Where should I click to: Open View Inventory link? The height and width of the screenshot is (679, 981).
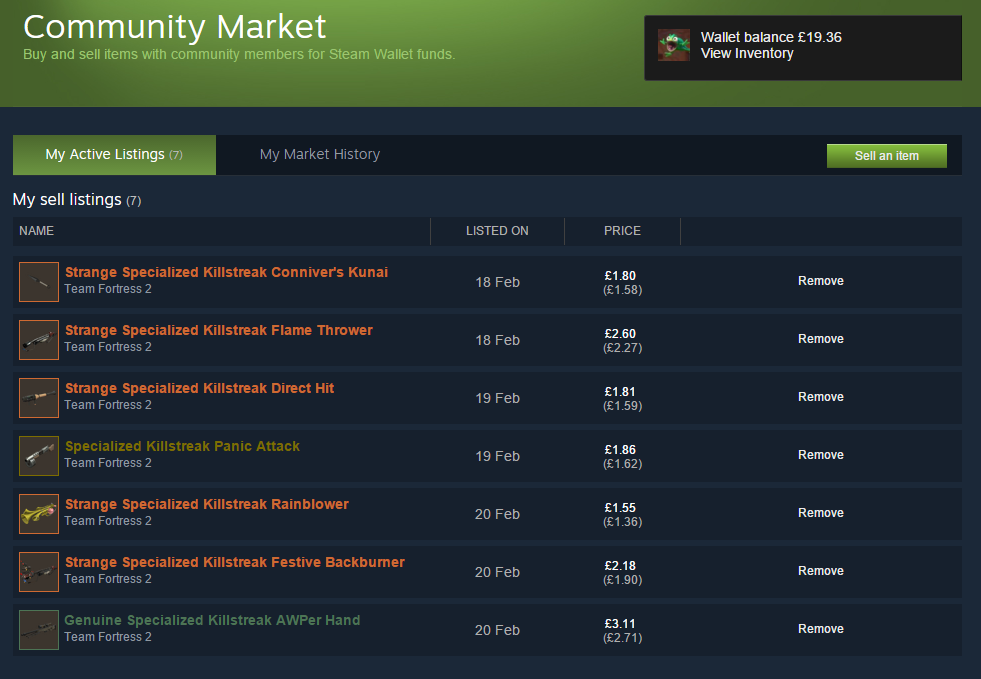click(747, 54)
